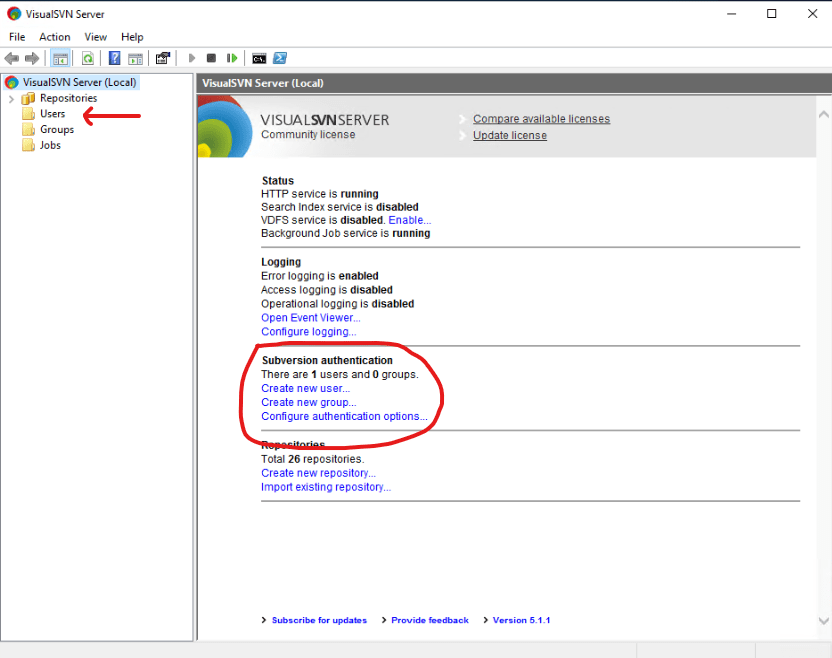Click Provide feedback link
The width and height of the screenshot is (832, 658).
coord(430,620)
